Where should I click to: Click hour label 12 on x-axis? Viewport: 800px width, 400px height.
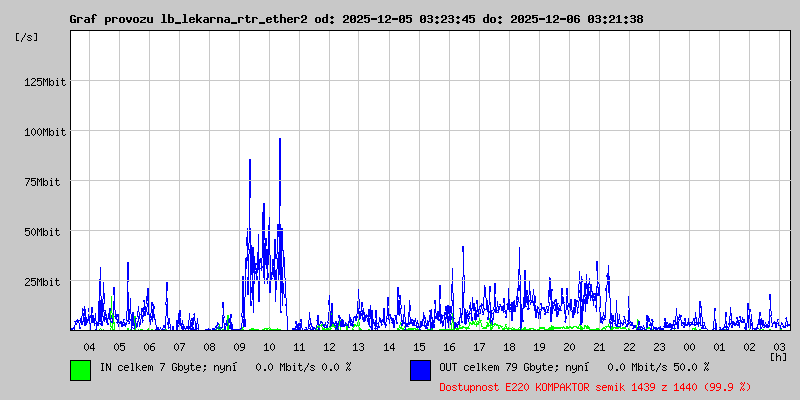click(x=329, y=347)
